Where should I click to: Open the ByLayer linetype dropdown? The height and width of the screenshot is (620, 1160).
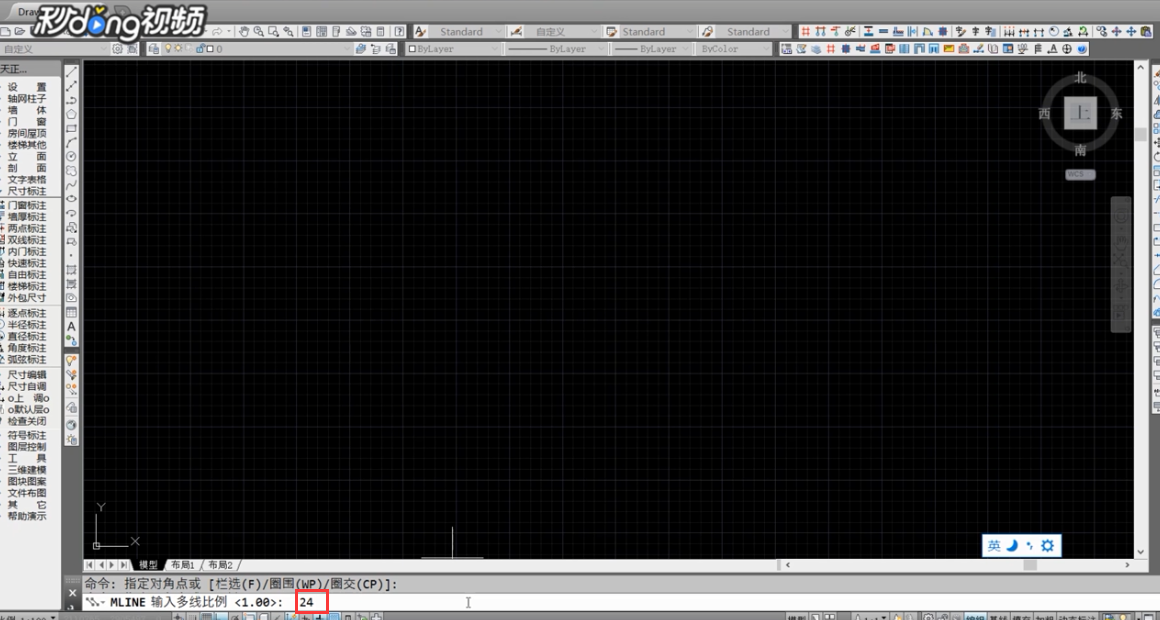click(554, 49)
